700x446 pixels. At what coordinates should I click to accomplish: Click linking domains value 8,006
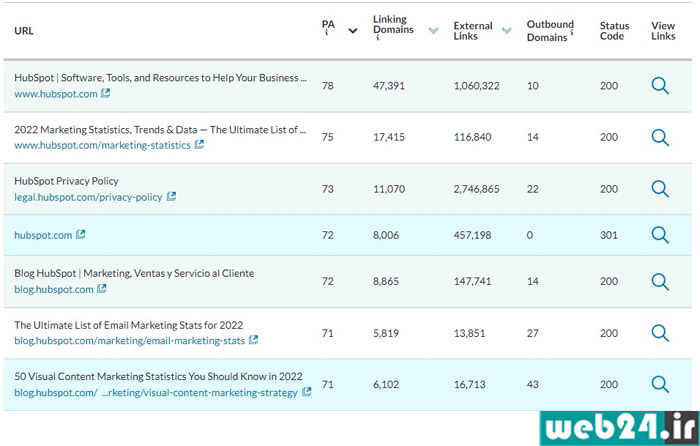(x=386, y=235)
